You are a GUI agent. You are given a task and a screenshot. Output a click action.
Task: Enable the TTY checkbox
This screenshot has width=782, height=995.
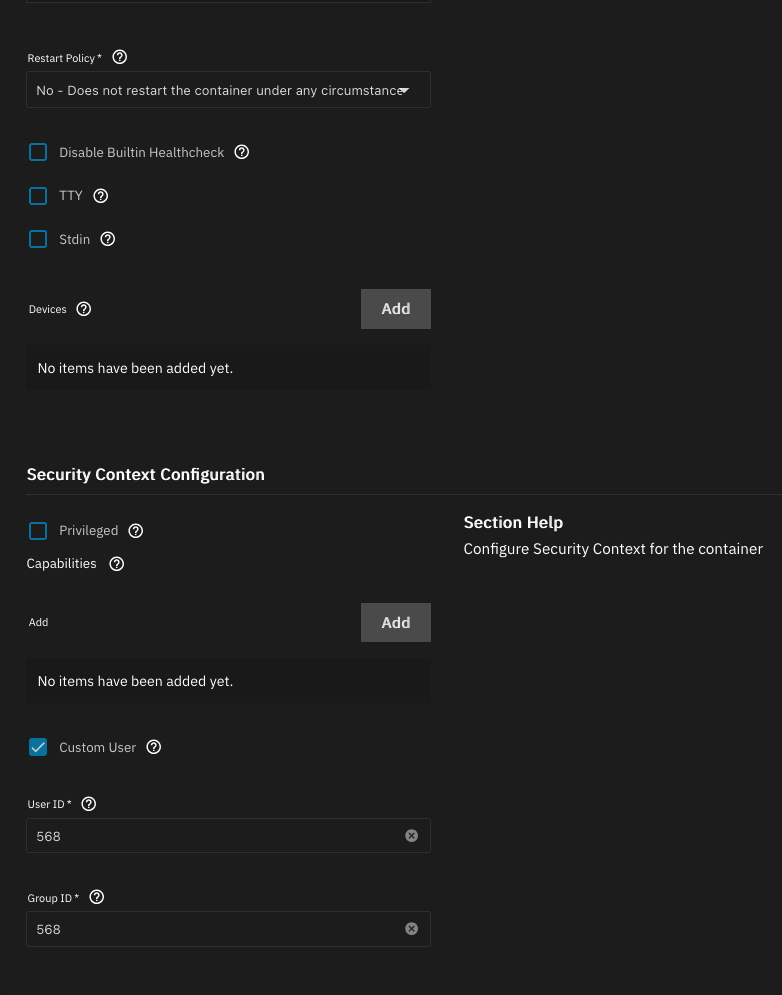tap(38, 196)
